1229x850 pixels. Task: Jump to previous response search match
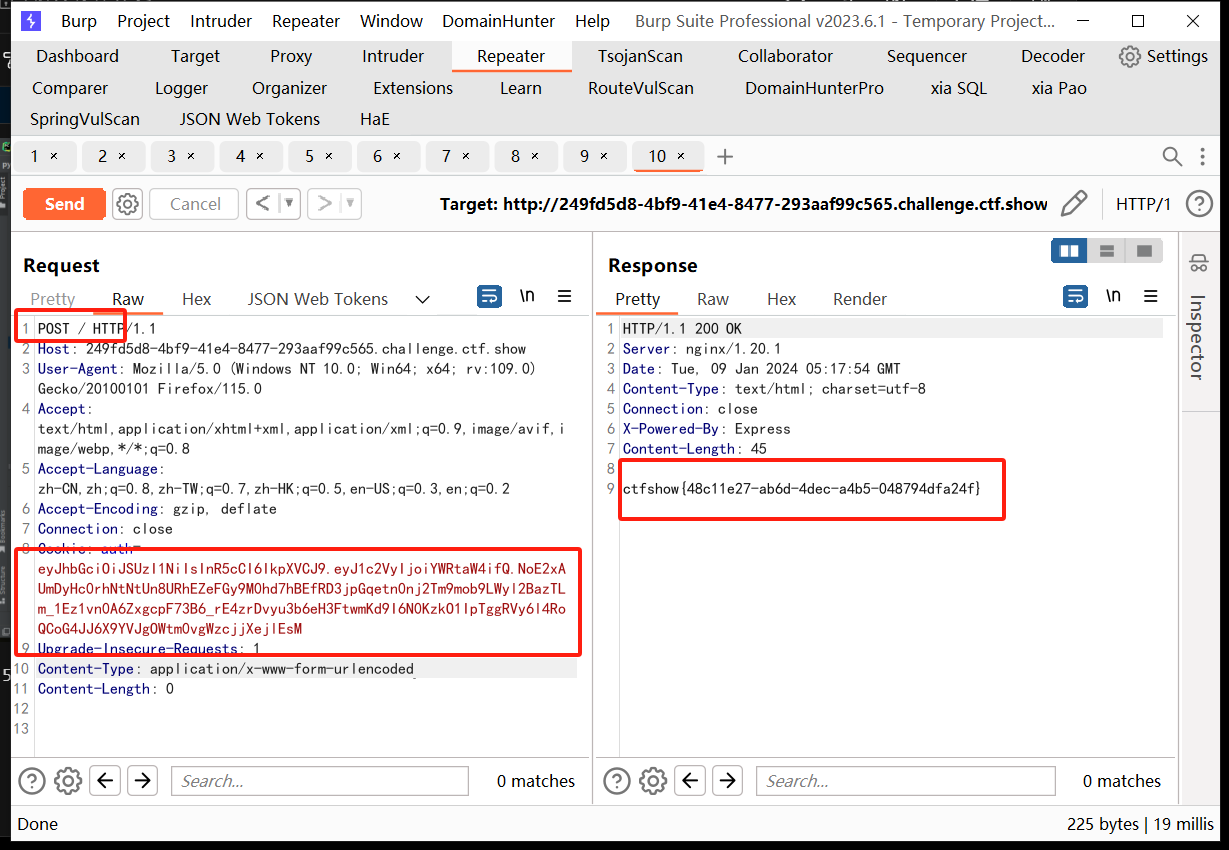tap(691, 781)
